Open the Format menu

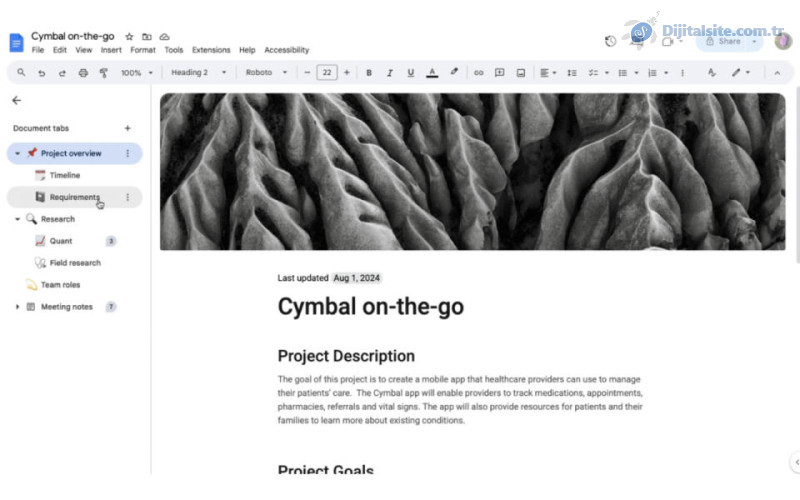coord(143,50)
